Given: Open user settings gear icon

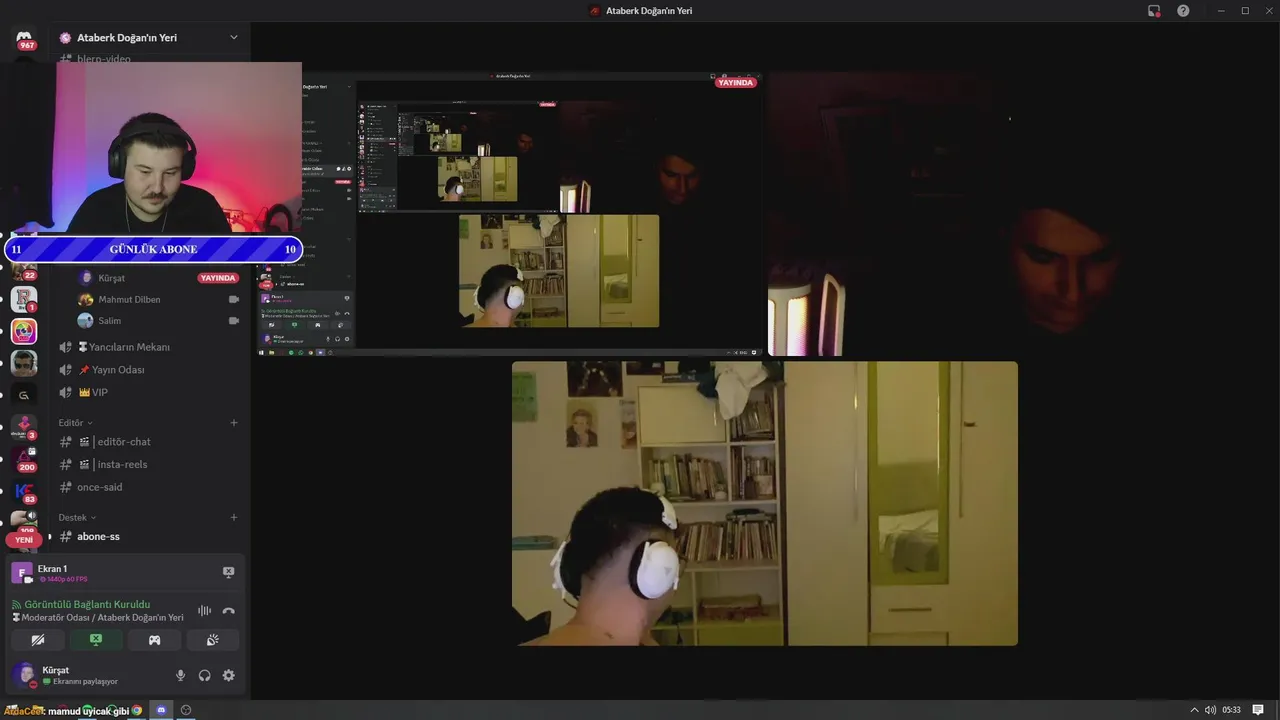Looking at the screenshot, I should [228, 675].
